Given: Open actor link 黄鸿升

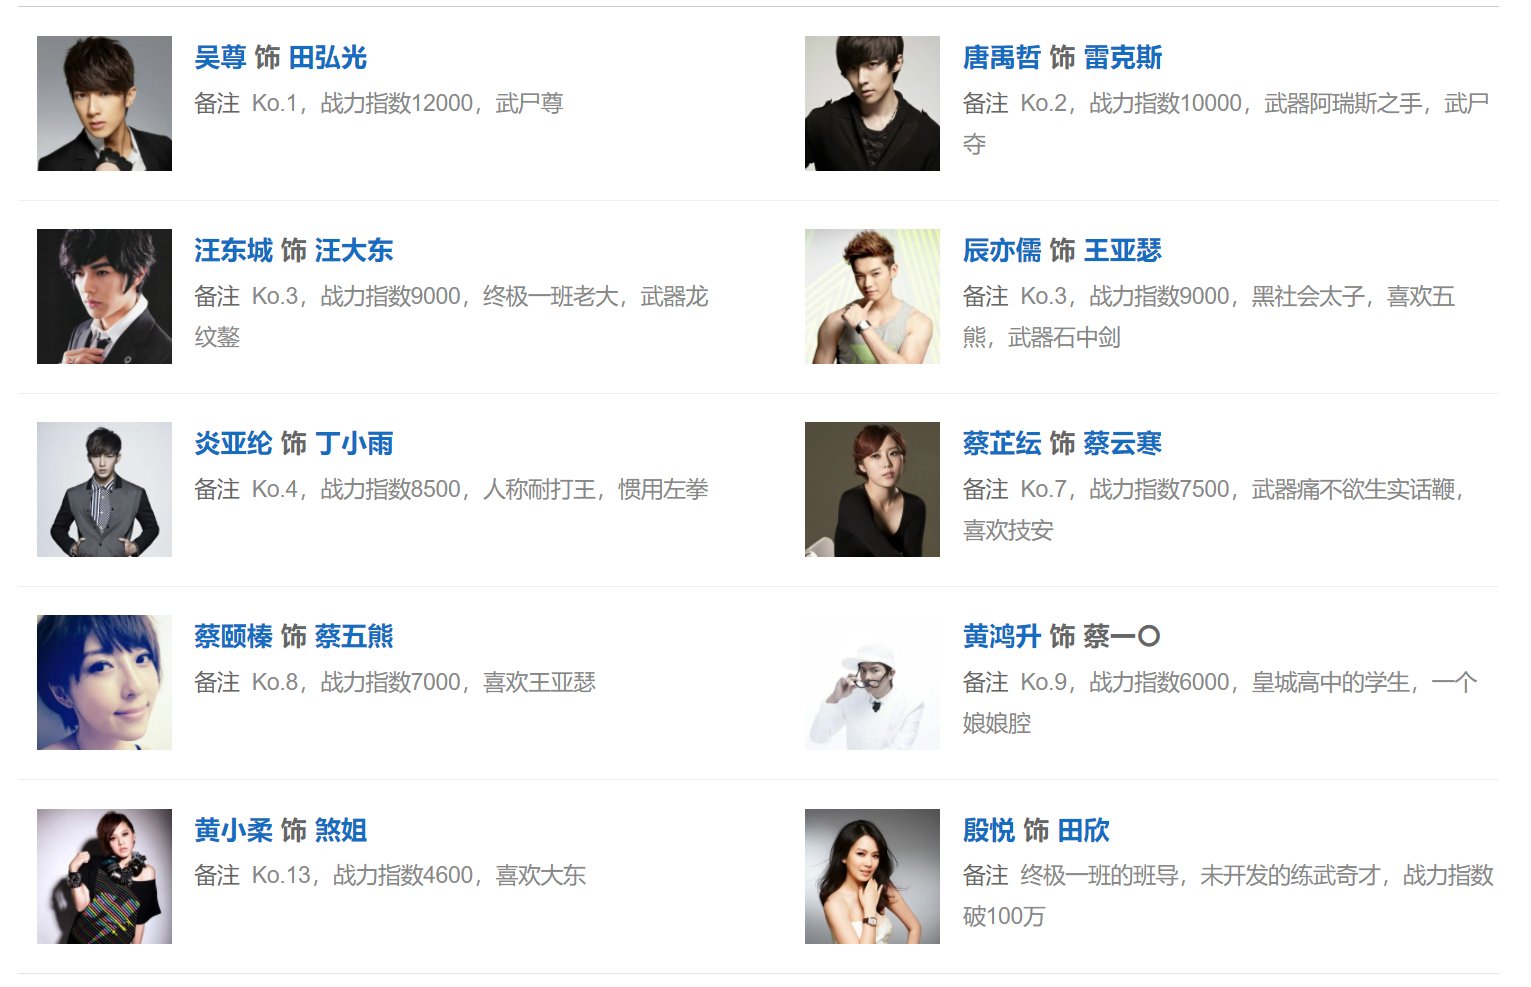Looking at the screenshot, I should pyautogui.click(x=1002, y=637).
